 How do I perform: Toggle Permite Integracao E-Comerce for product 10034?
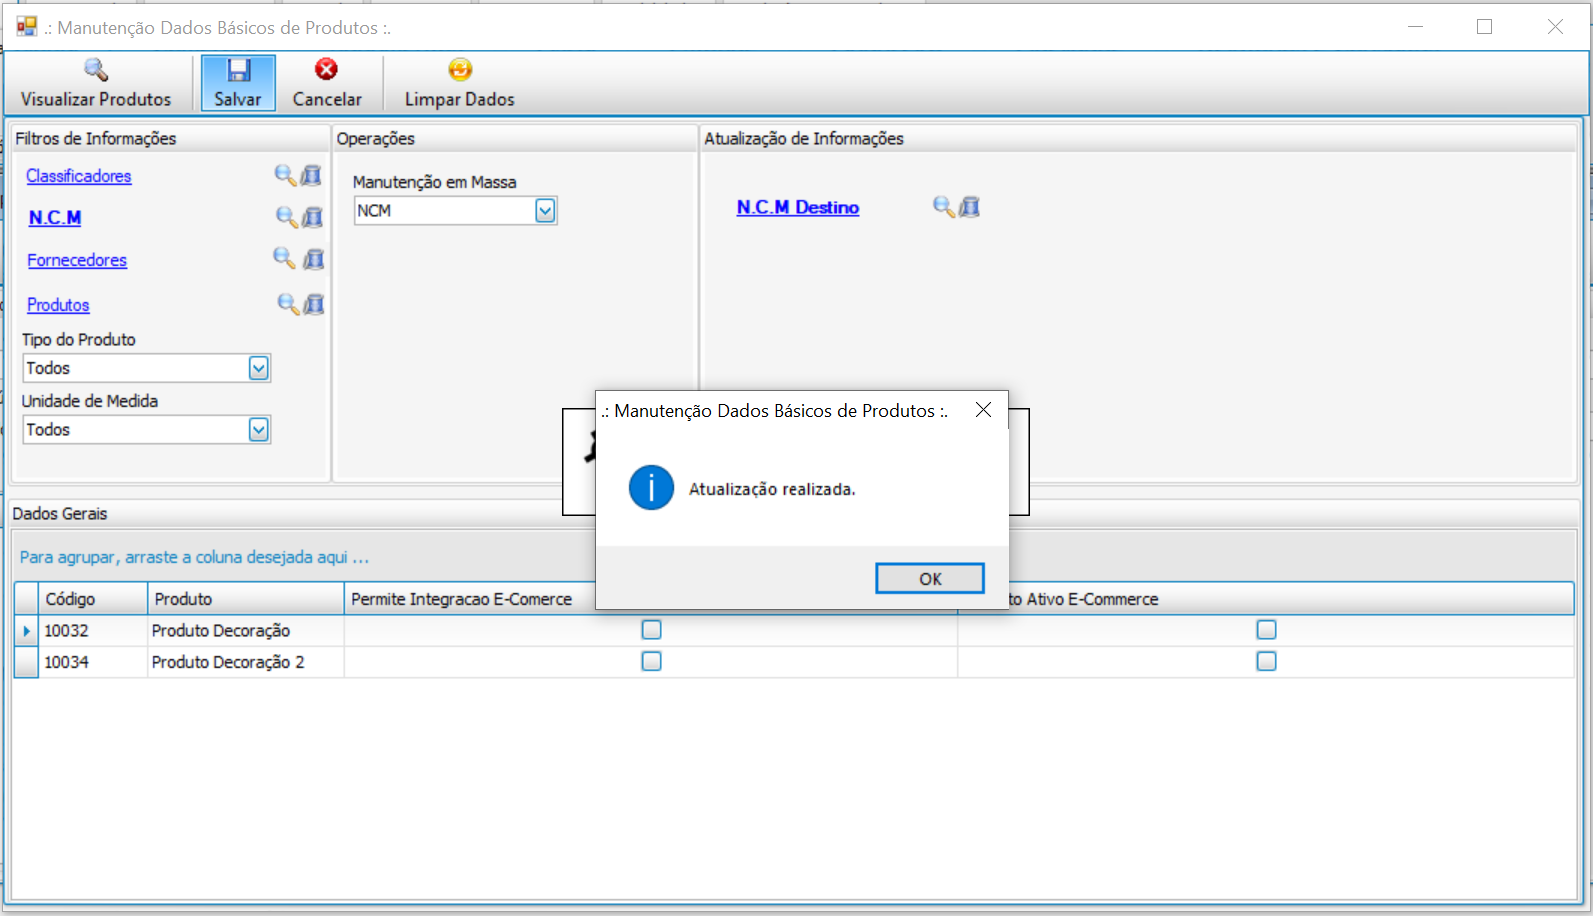coord(651,661)
